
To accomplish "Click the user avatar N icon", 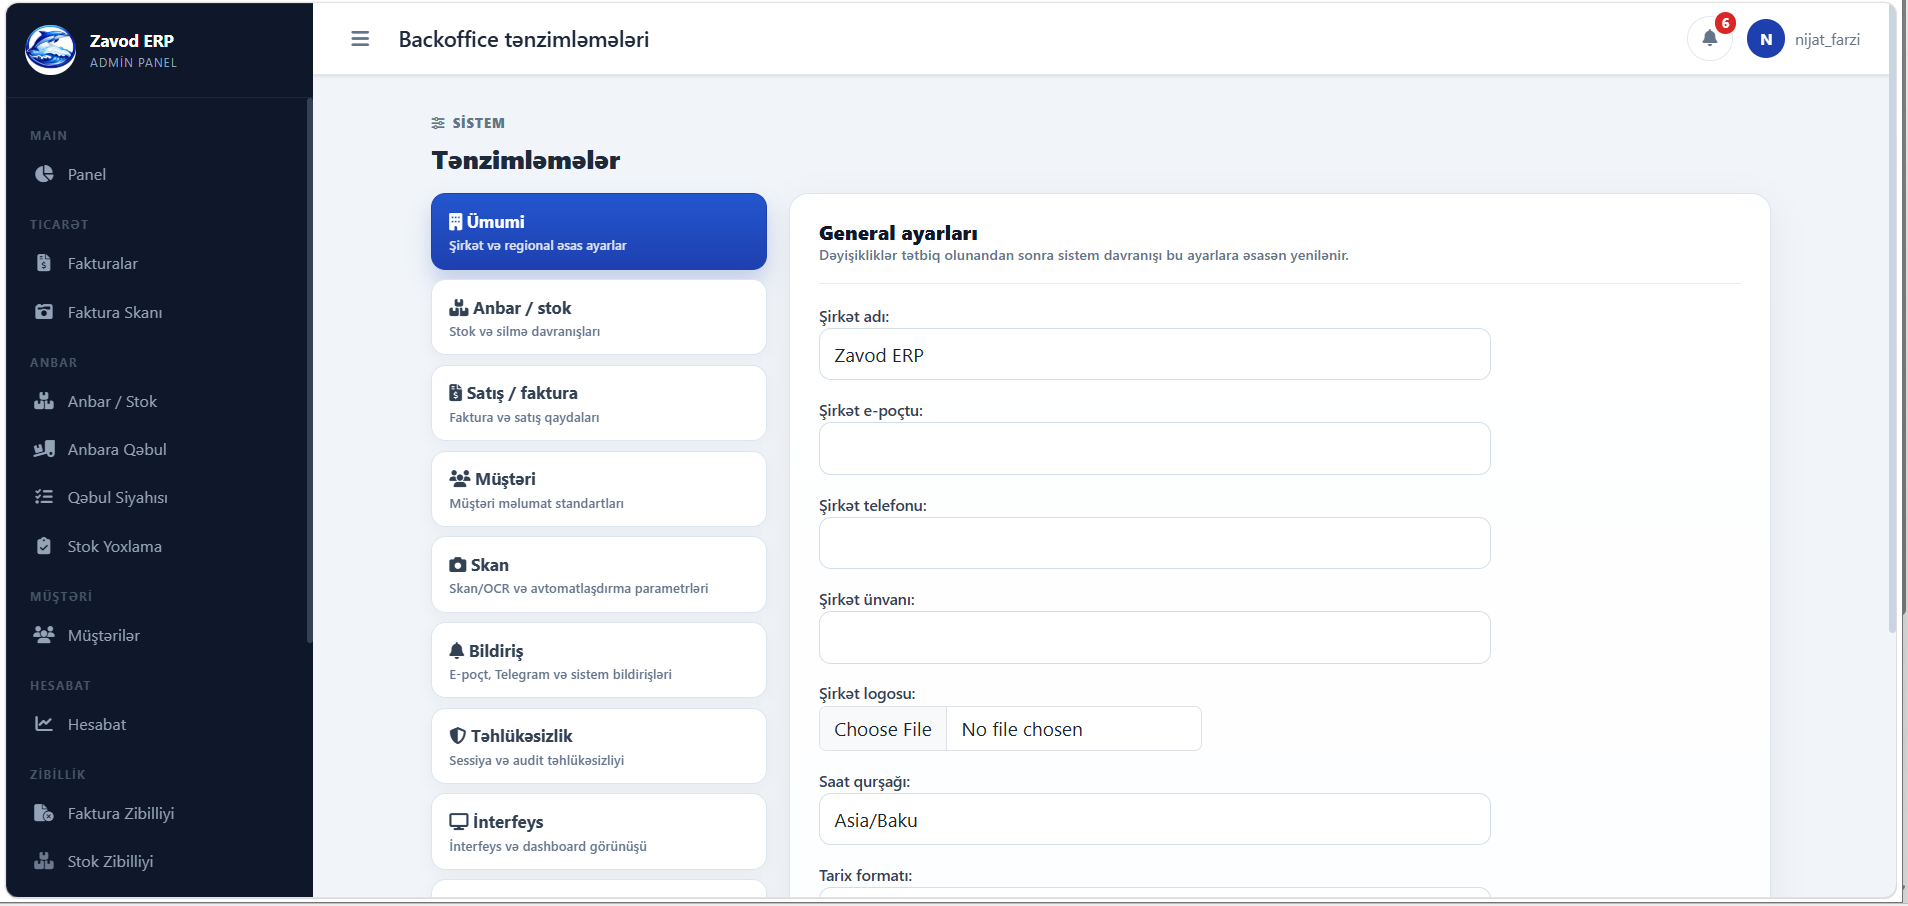I will [1765, 39].
